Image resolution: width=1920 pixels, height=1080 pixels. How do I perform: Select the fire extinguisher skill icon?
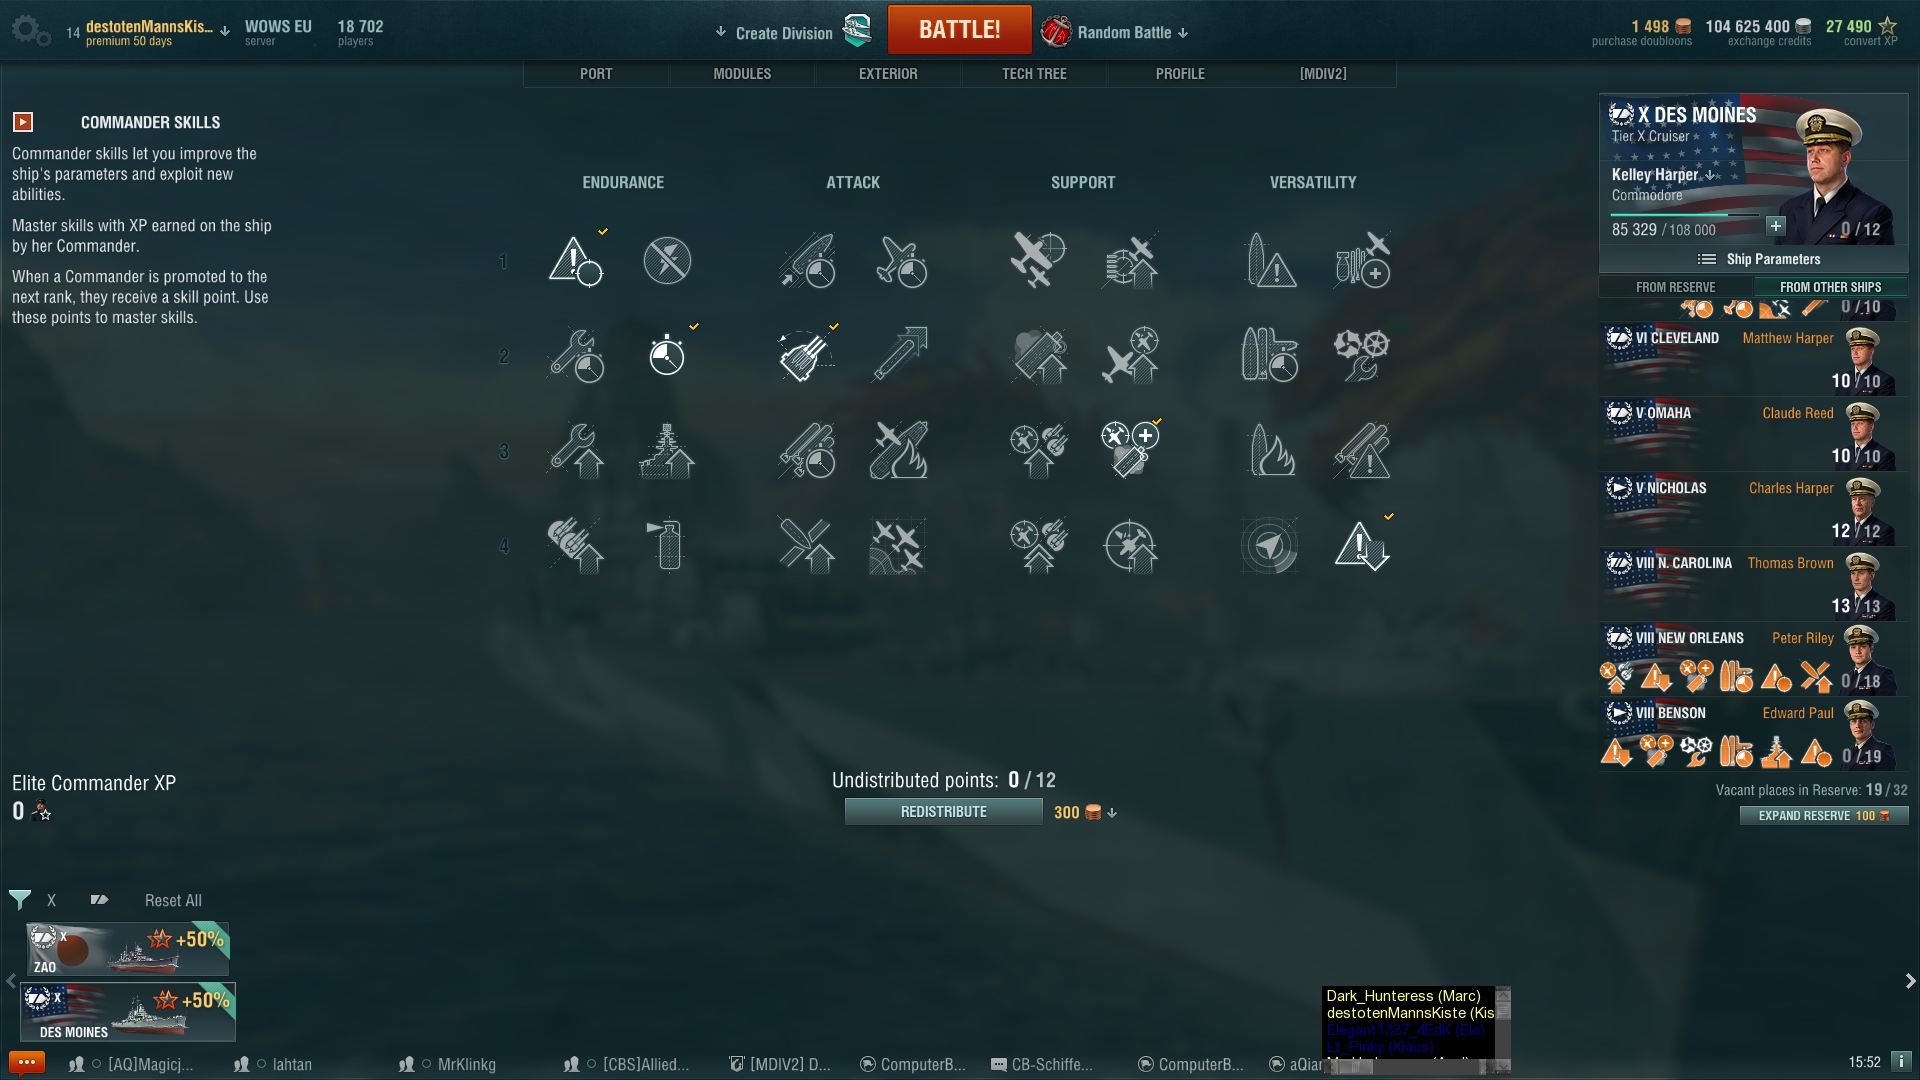click(667, 545)
